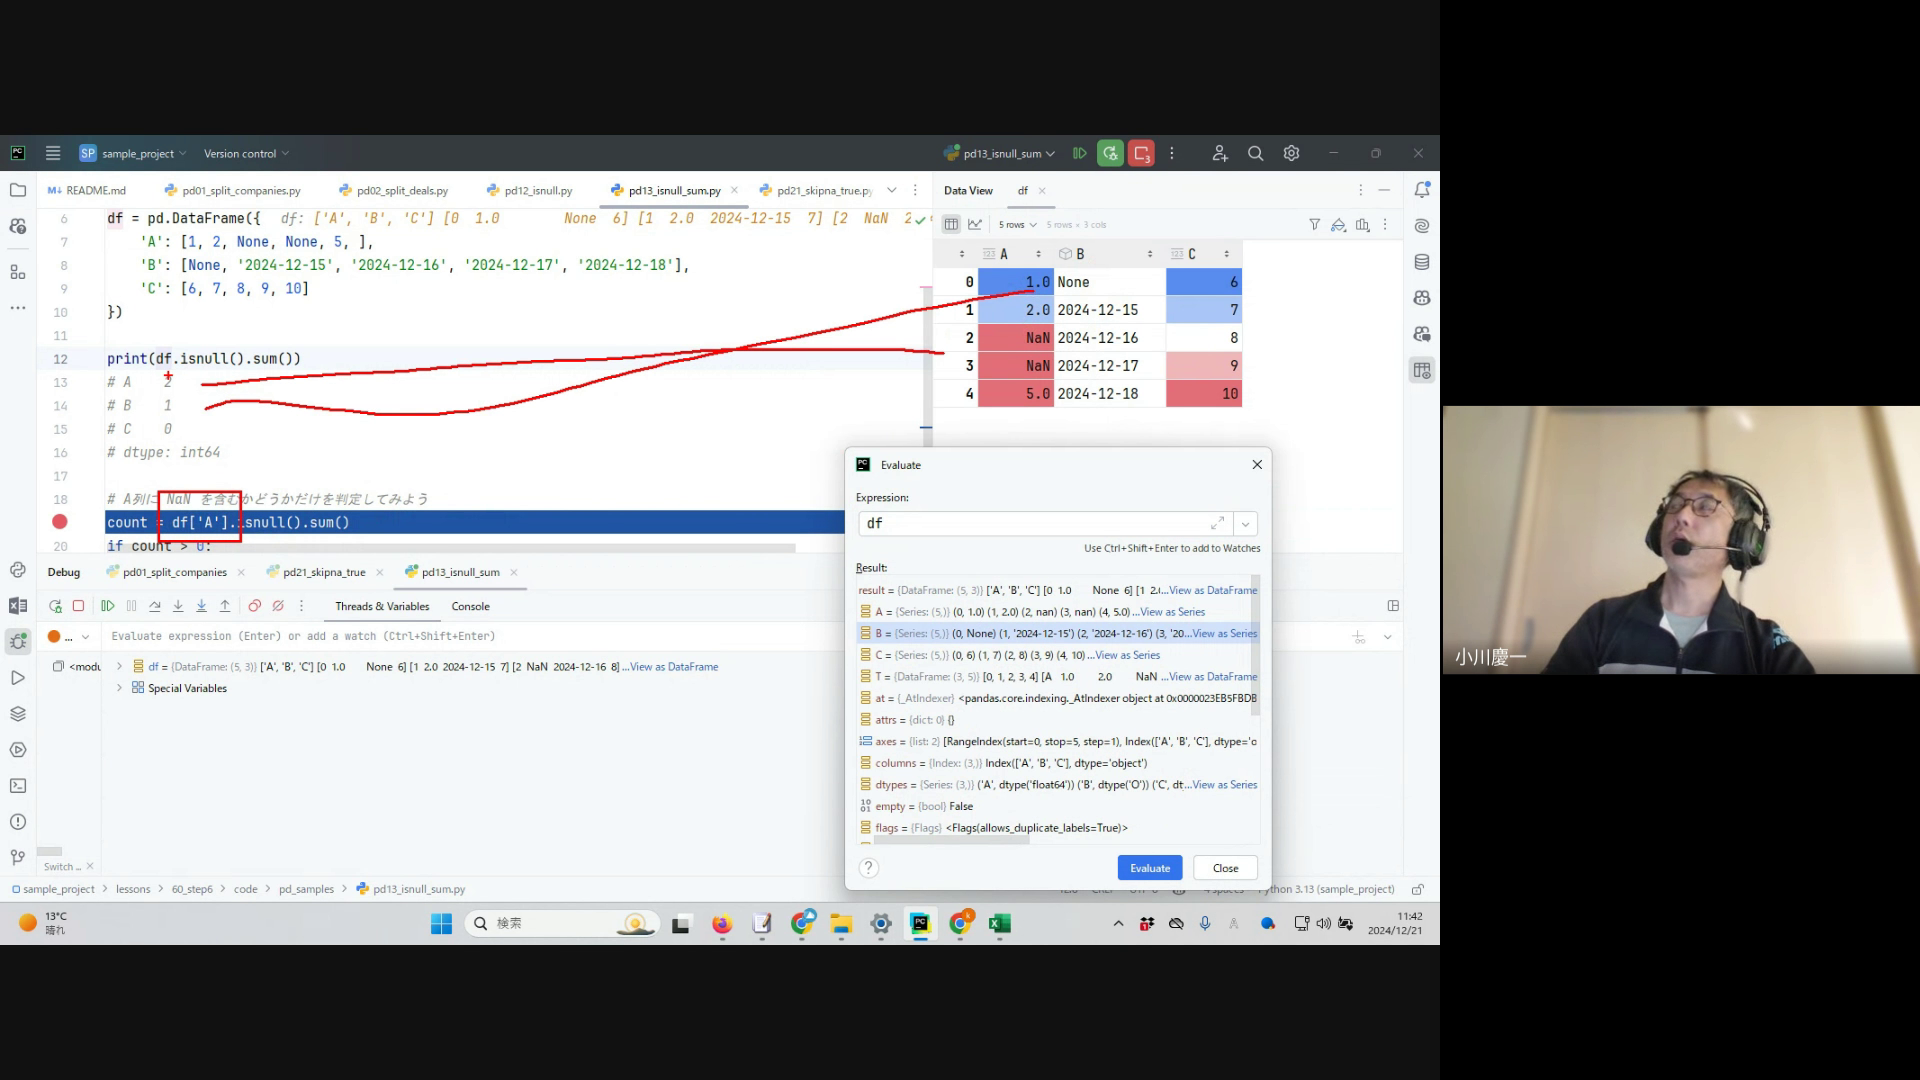Open the expression history dropdown in Evaluate
Screen dimensions: 1920x1080
coord(1246,524)
